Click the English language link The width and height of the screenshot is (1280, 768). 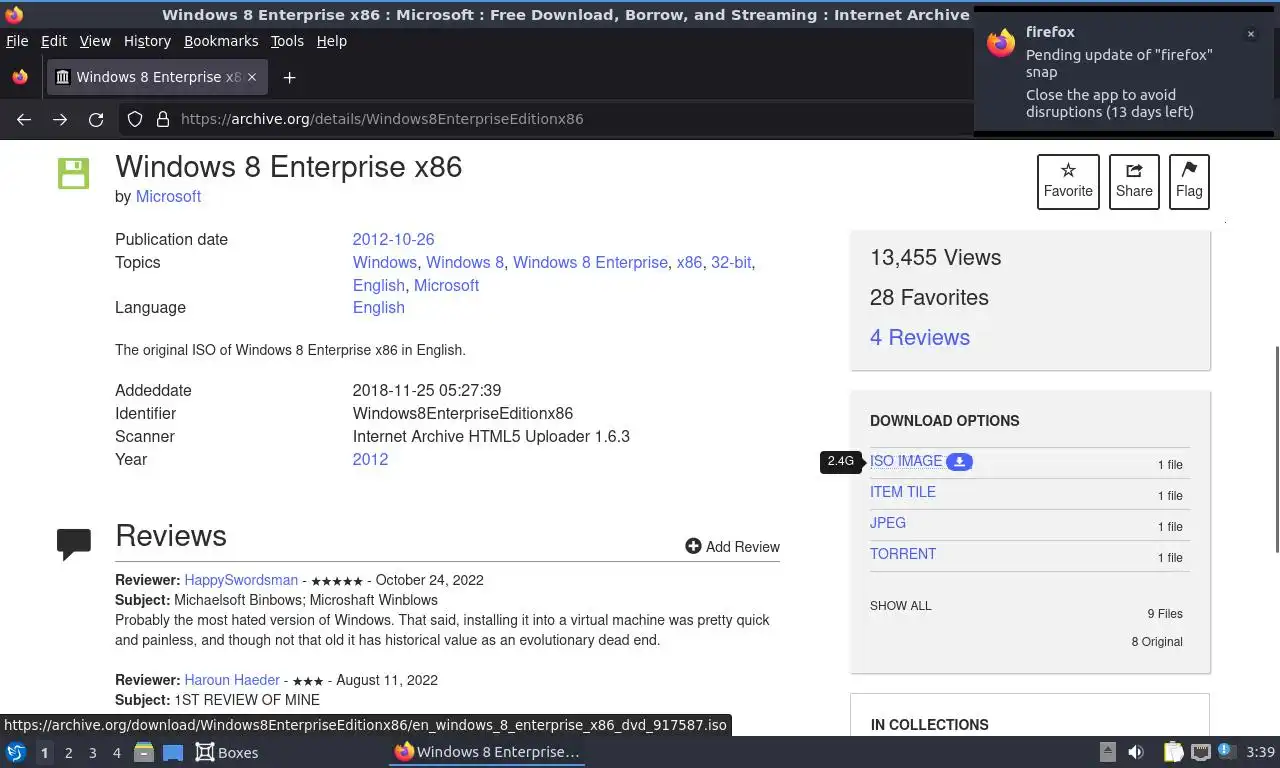click(378, 307)
